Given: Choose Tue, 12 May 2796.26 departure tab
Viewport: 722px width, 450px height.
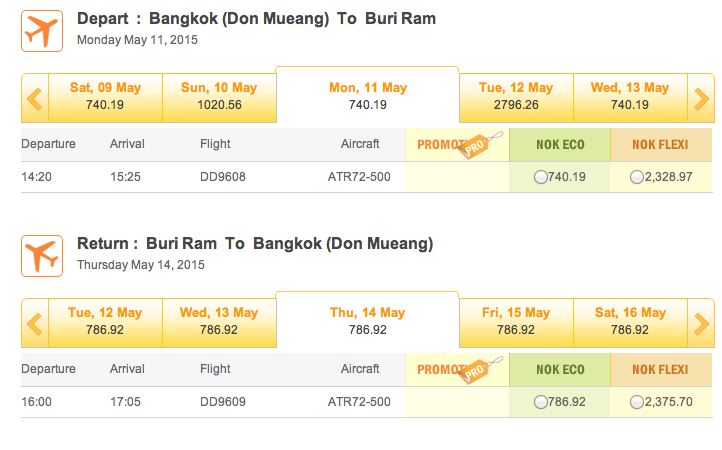Looking at the screenshot, I should 516,98.
